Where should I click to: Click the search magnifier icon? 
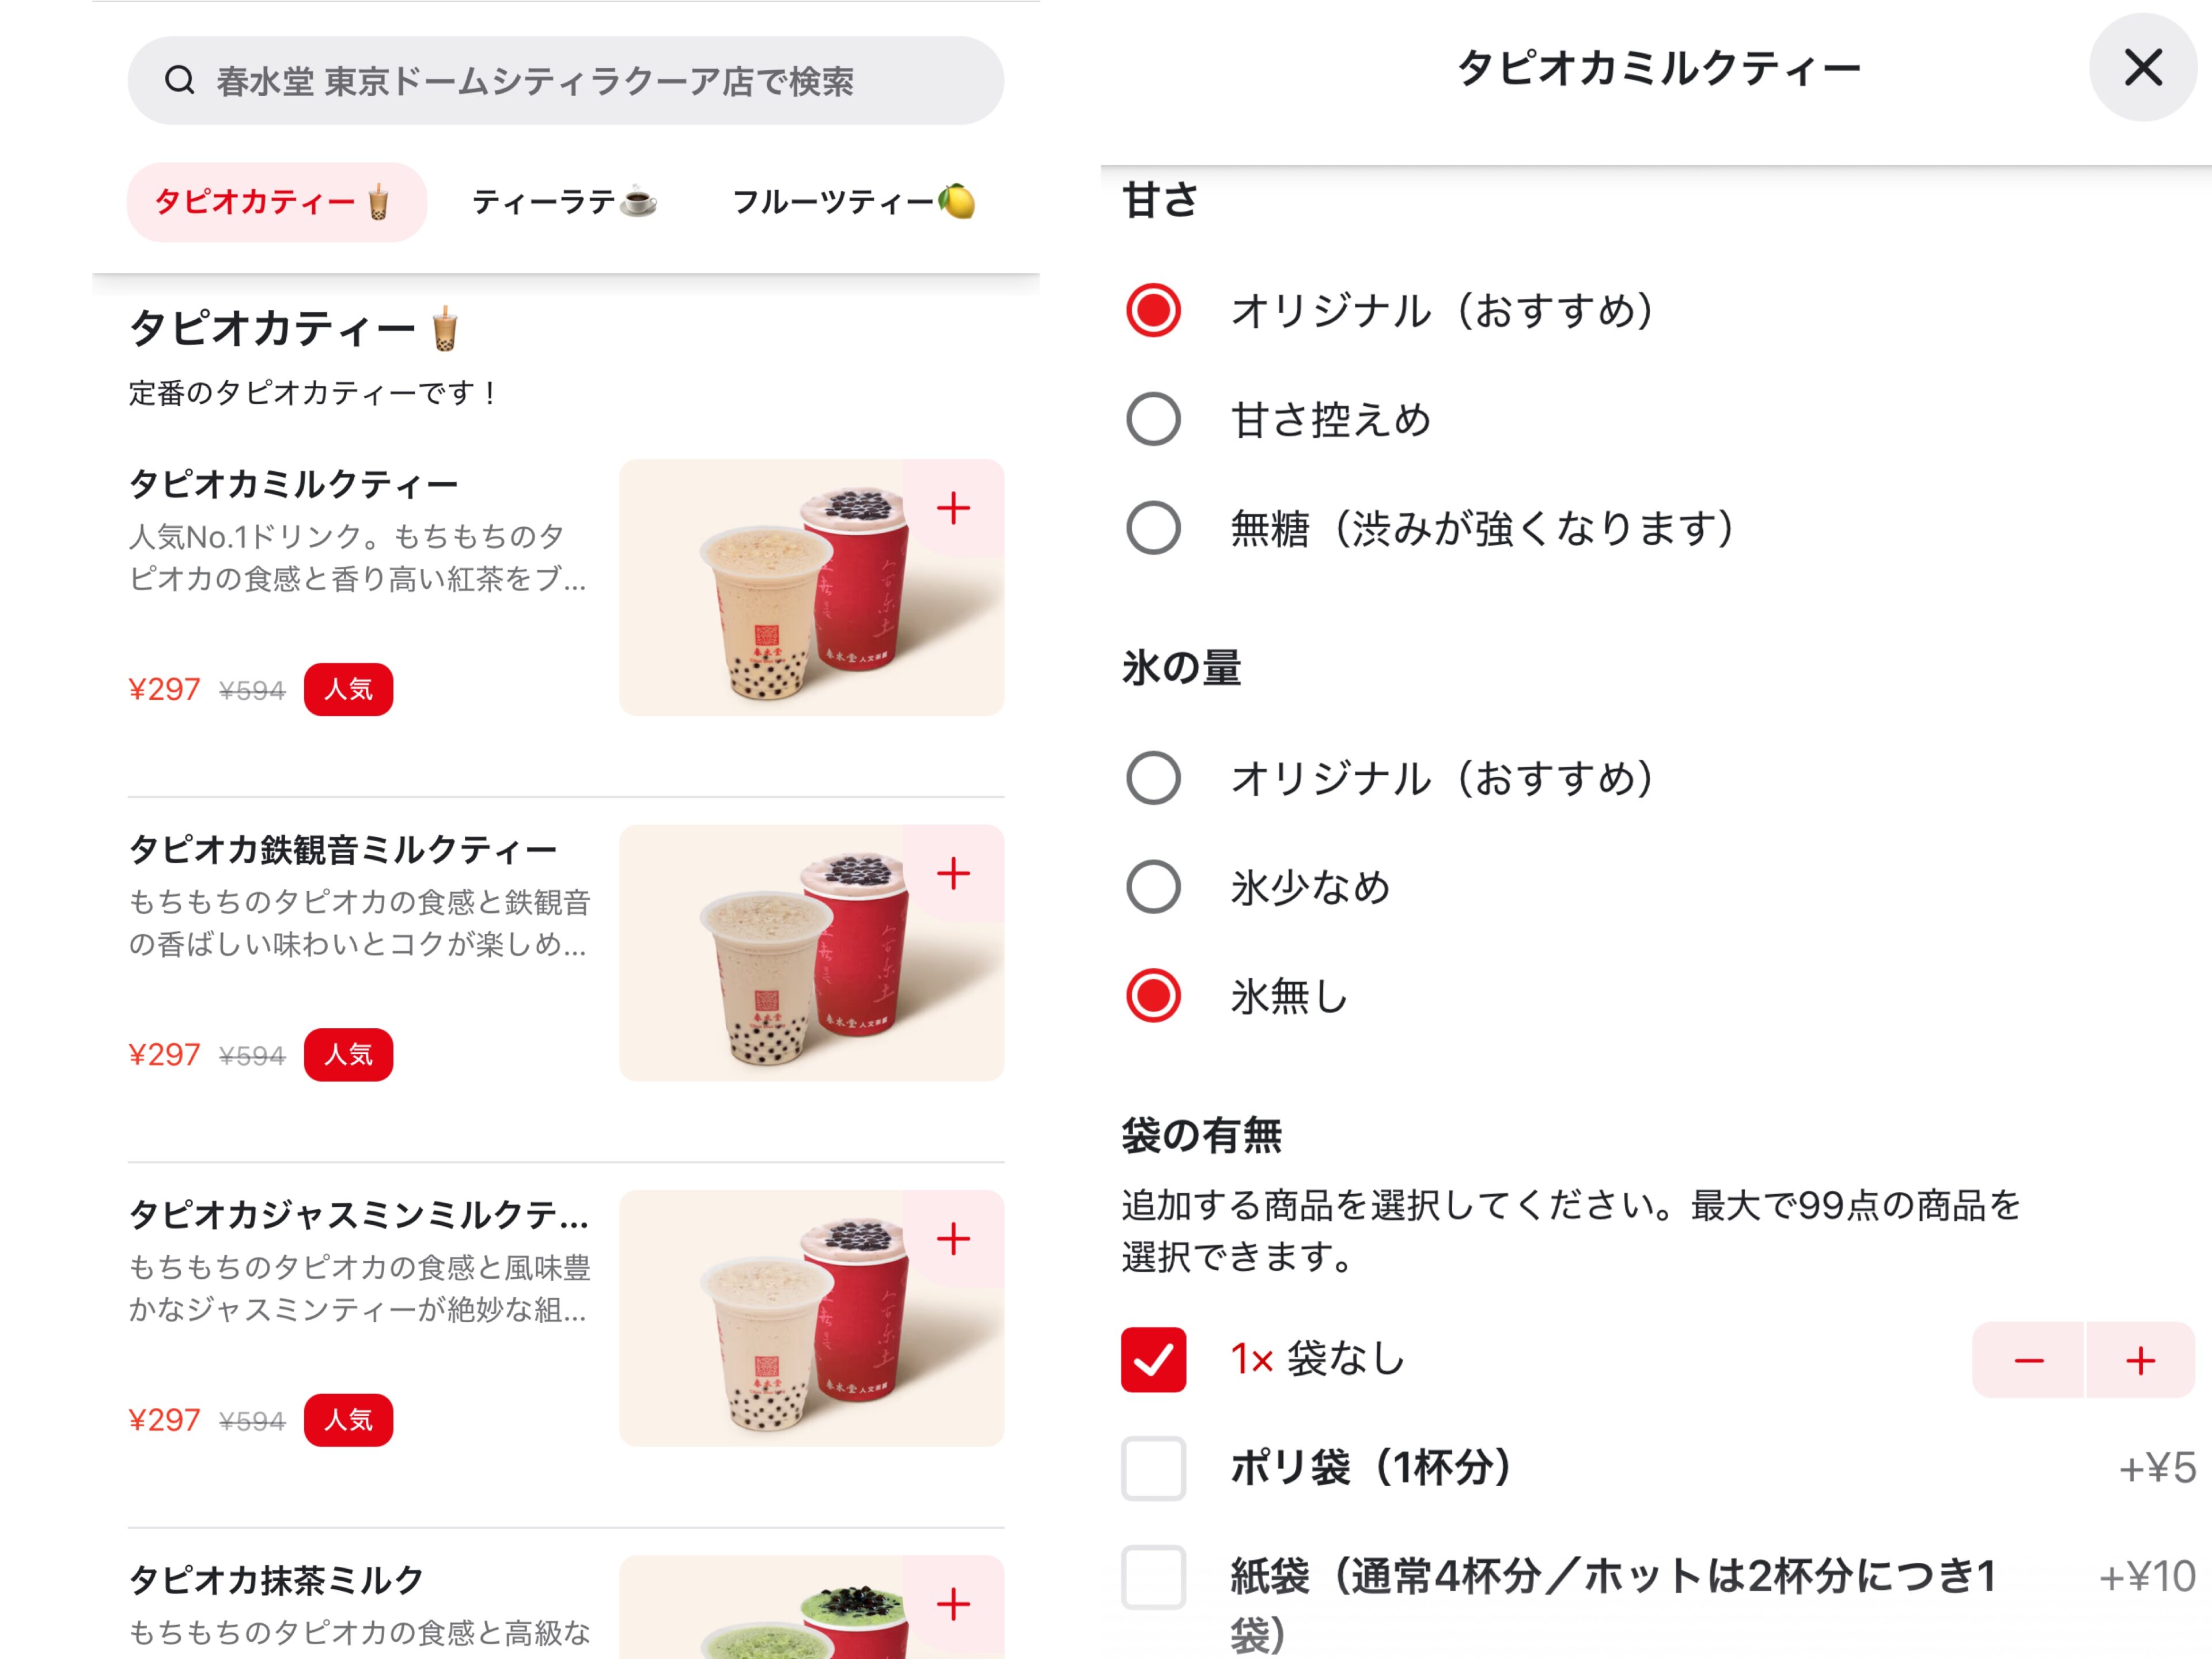(x=180, y=80)
